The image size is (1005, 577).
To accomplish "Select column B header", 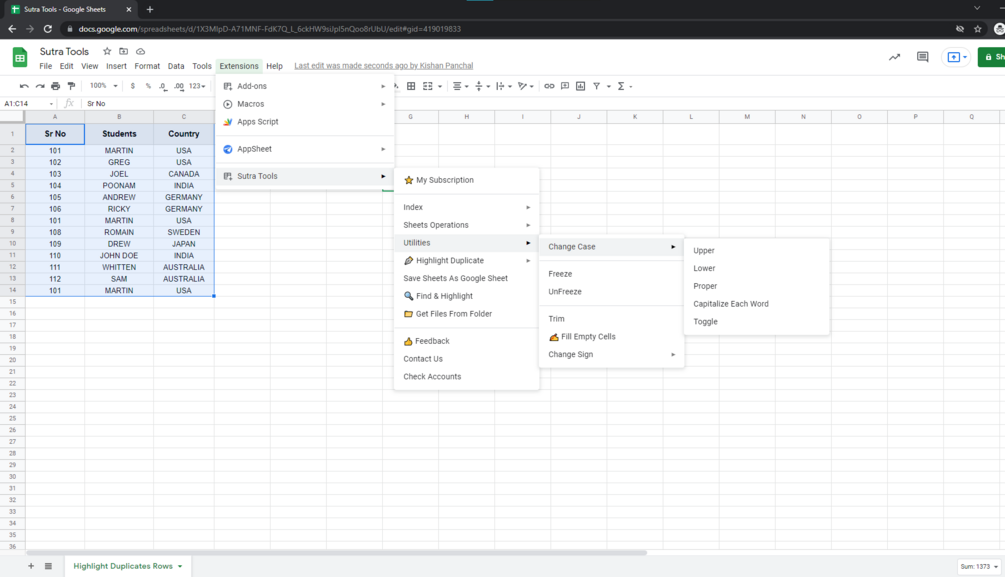I will point(119,117).
